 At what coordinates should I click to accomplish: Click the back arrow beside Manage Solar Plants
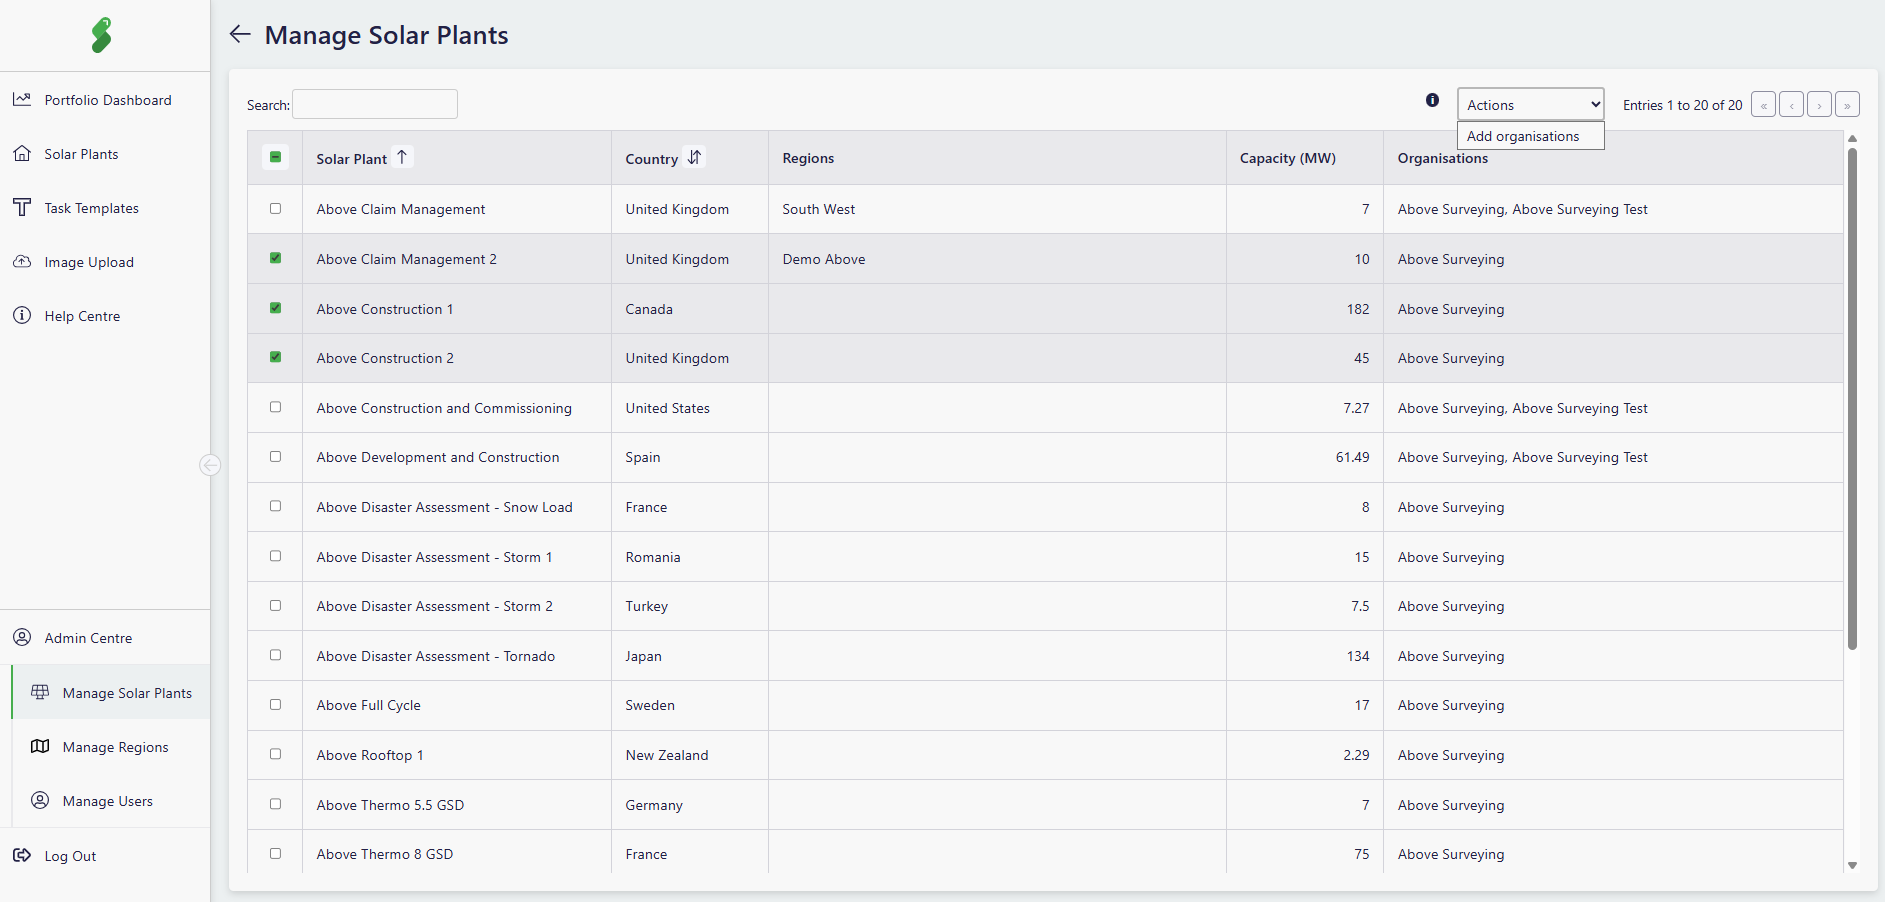(240, 35)
